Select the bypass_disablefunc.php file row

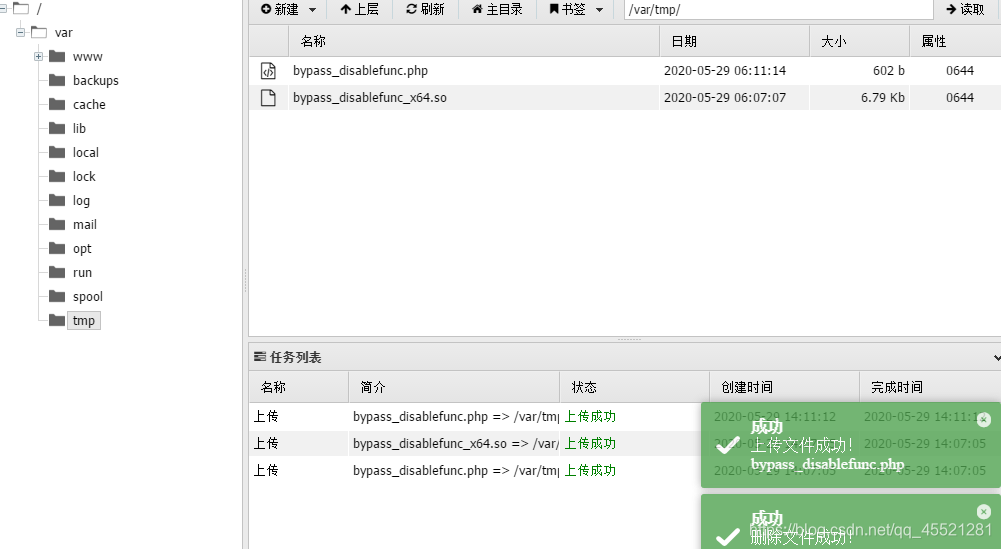click(x=624, y=71)
